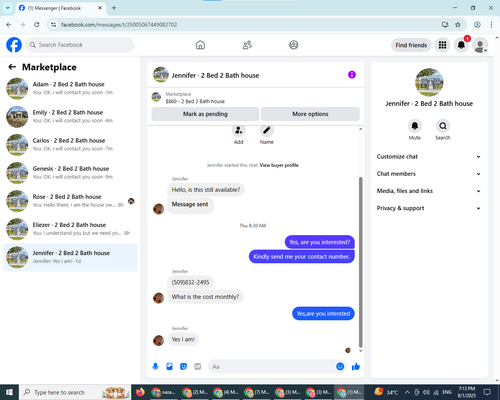The height and width of the screenshot is (400, 500).
Task: Click the Name pencil icon
Action: click(267, 130)
